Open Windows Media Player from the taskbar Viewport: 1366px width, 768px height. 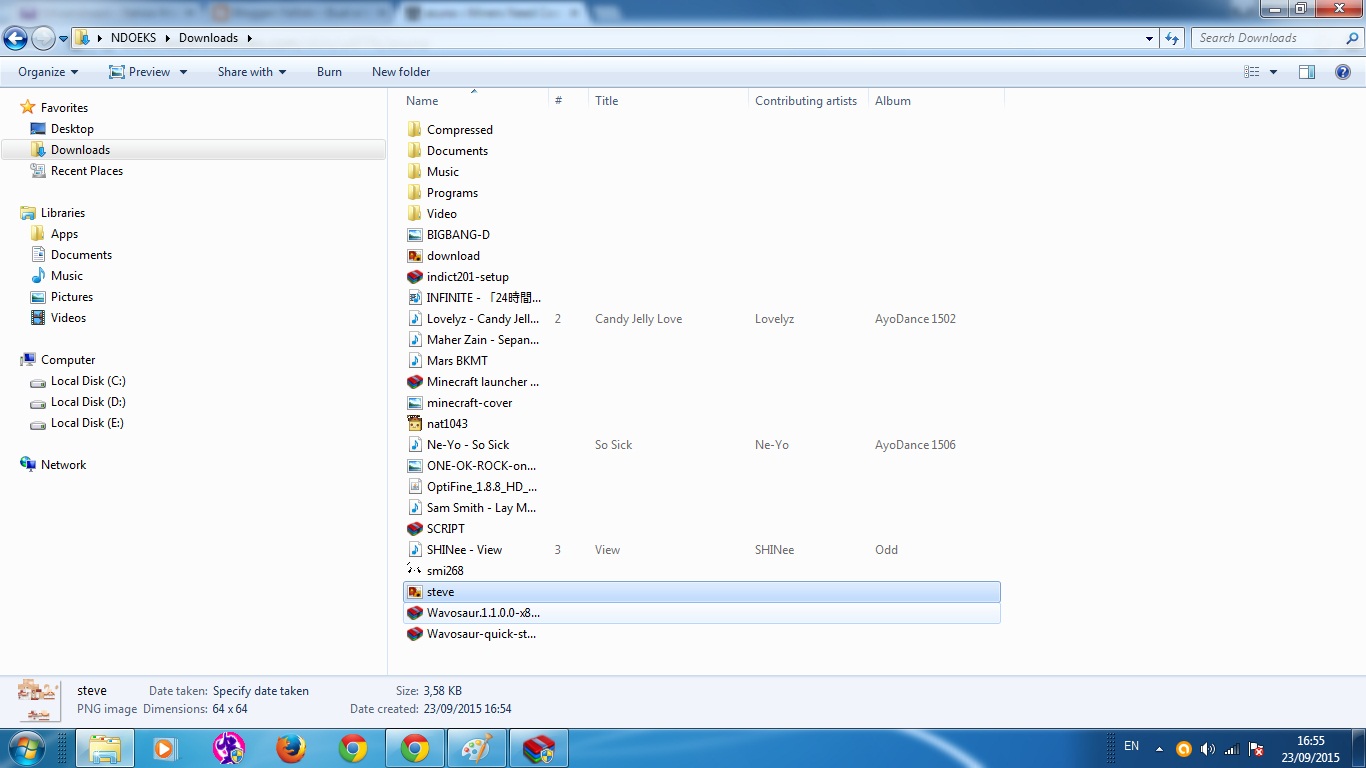point(165,747)
